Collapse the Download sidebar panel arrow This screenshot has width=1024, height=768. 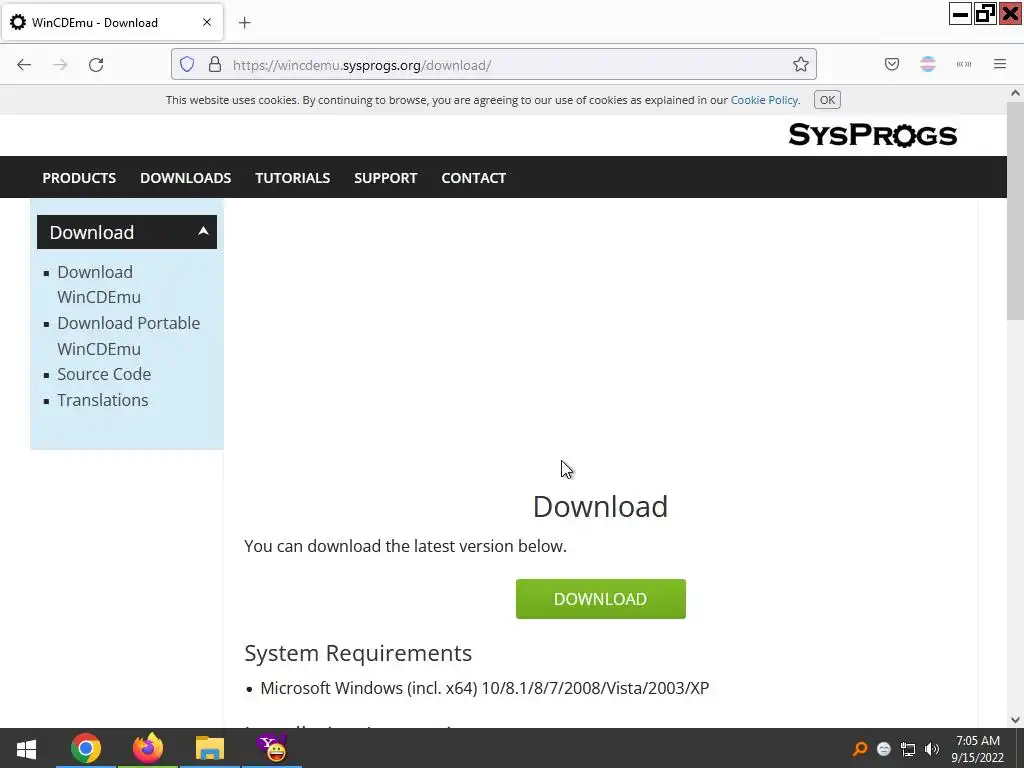203,231
